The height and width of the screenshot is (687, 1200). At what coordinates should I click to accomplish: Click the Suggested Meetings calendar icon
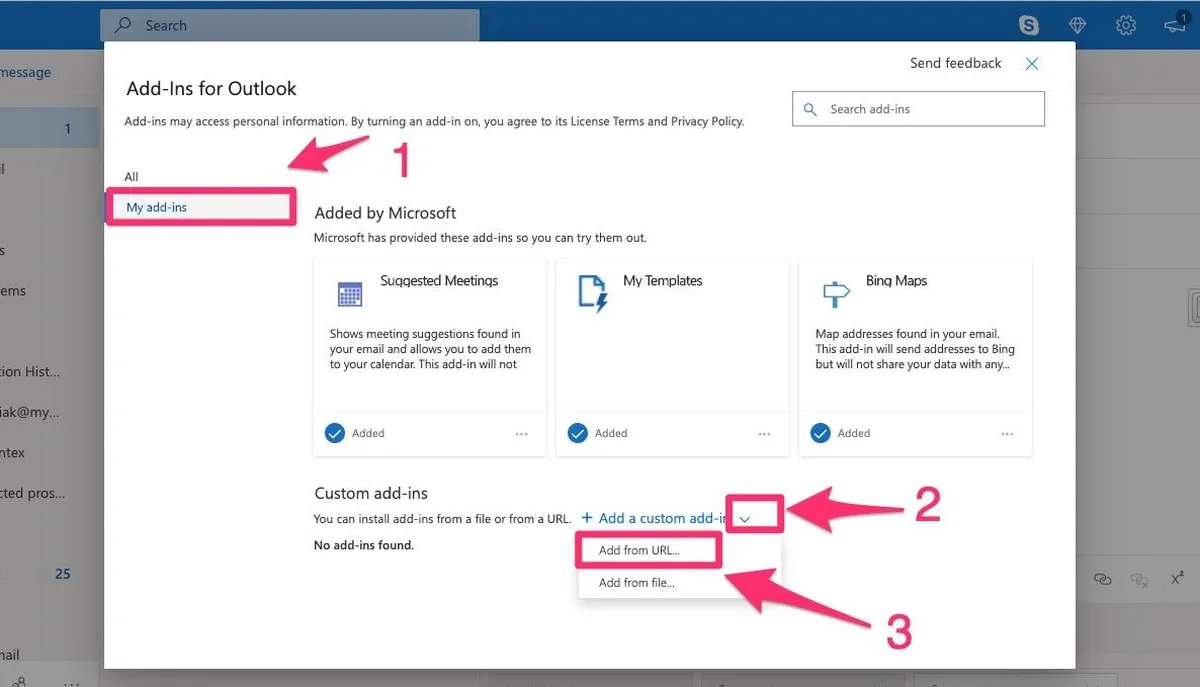click(349, 293)
